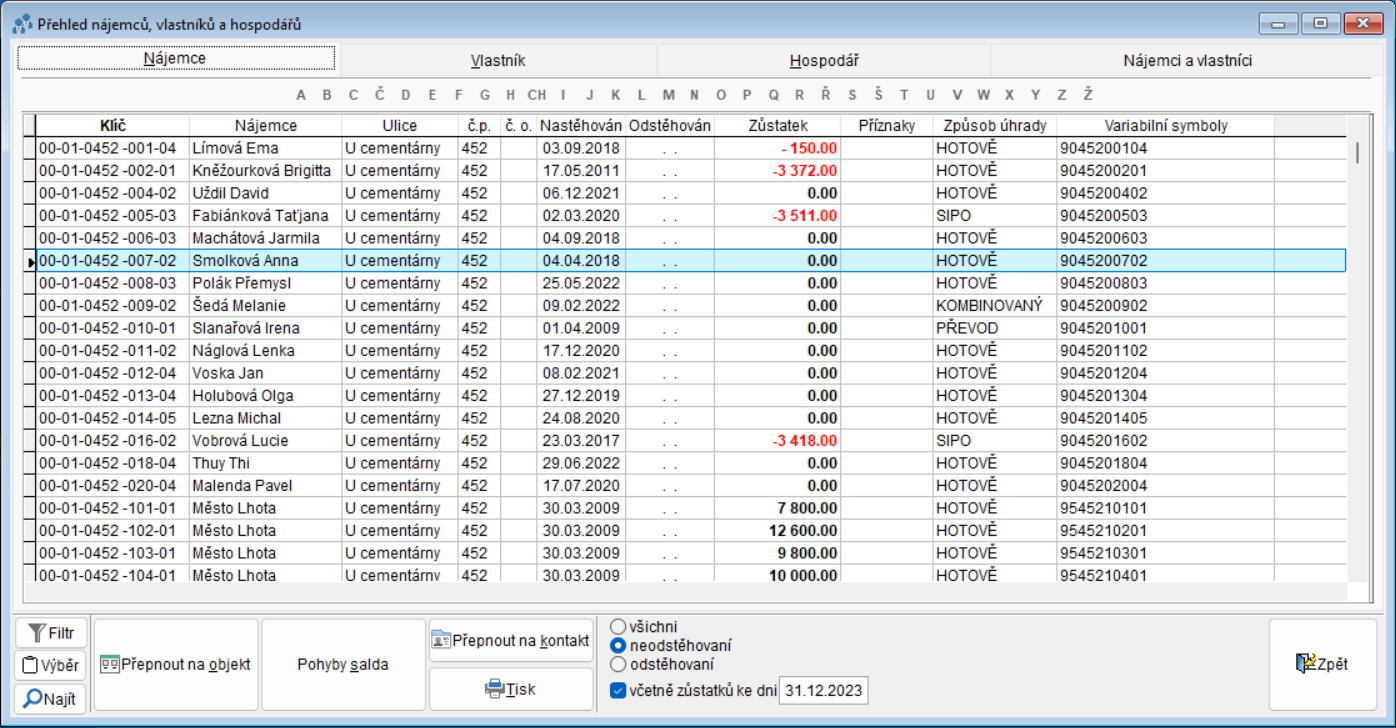Open the Hospodář tab
1396x728 pixels.
(x=823, y=60)
